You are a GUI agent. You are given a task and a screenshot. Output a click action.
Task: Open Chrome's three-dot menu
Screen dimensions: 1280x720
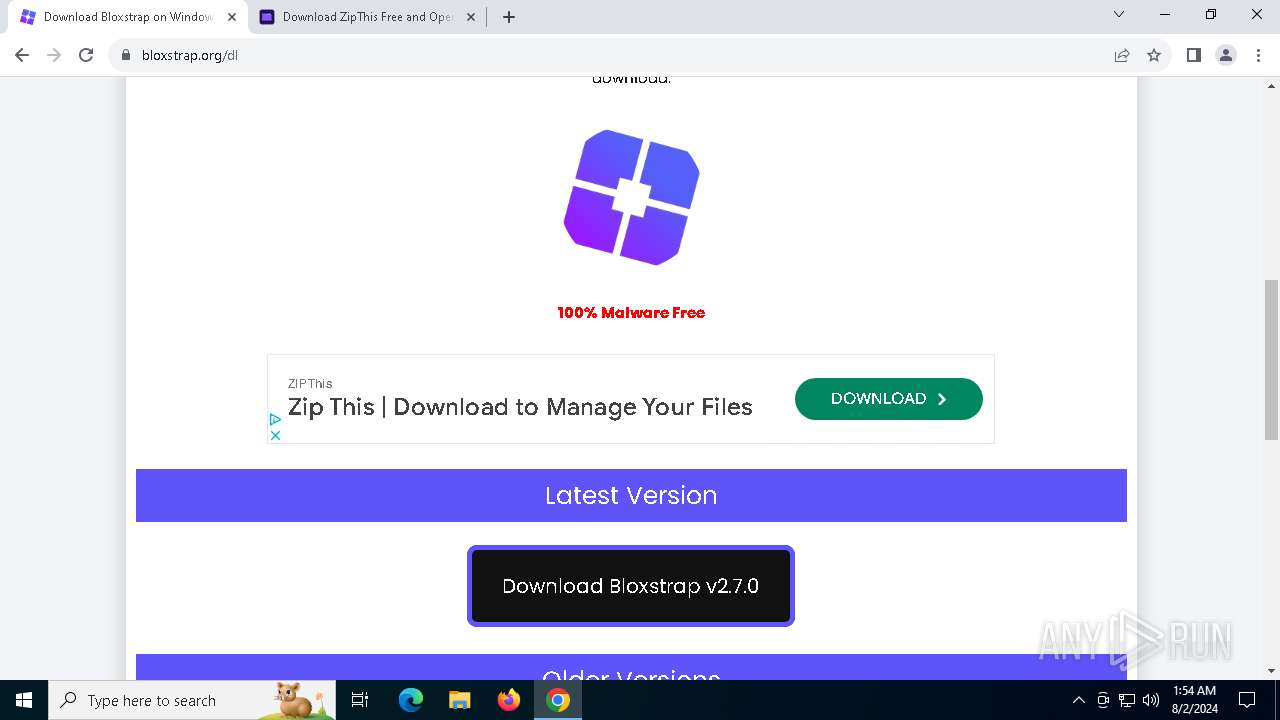coord(1258,55)
